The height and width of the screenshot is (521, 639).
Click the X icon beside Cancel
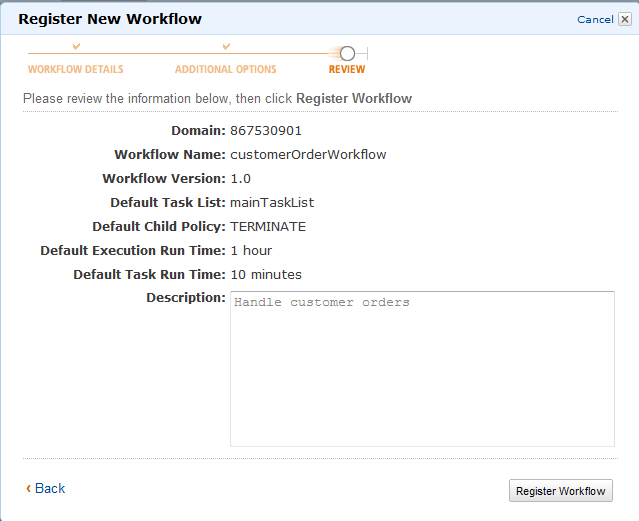[624, 19]
